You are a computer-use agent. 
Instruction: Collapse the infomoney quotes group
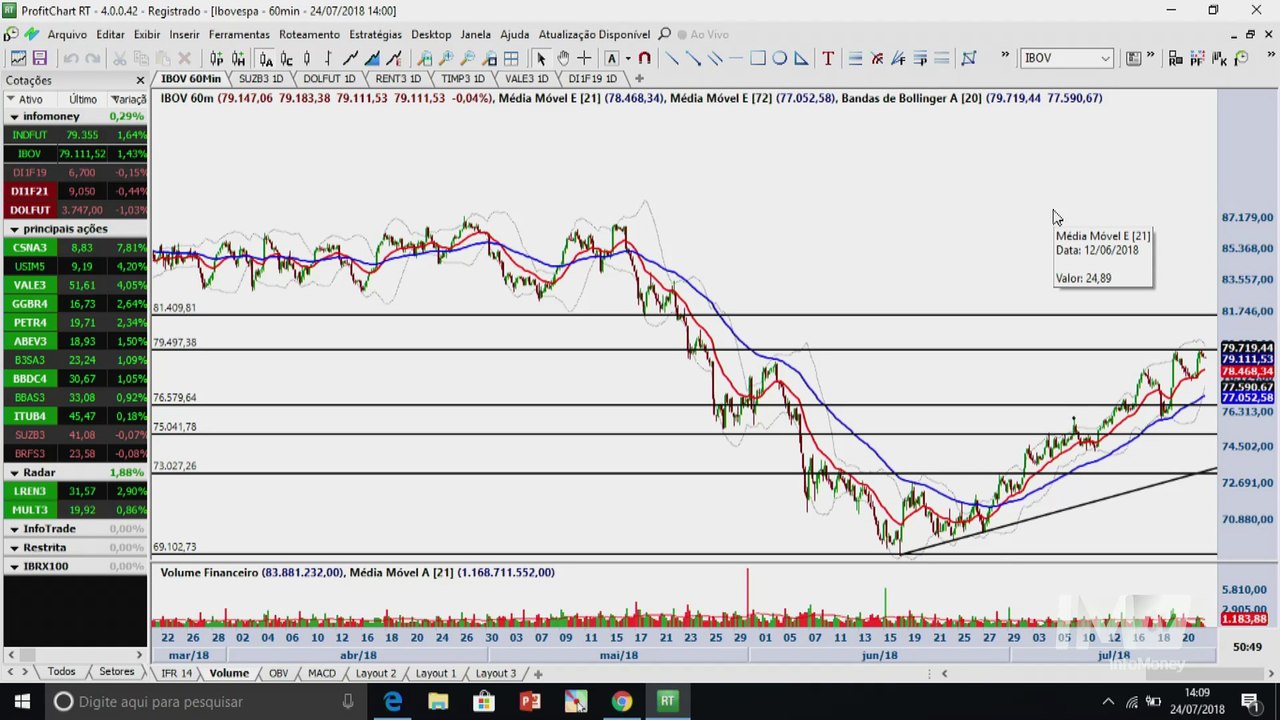click(15, 116)
